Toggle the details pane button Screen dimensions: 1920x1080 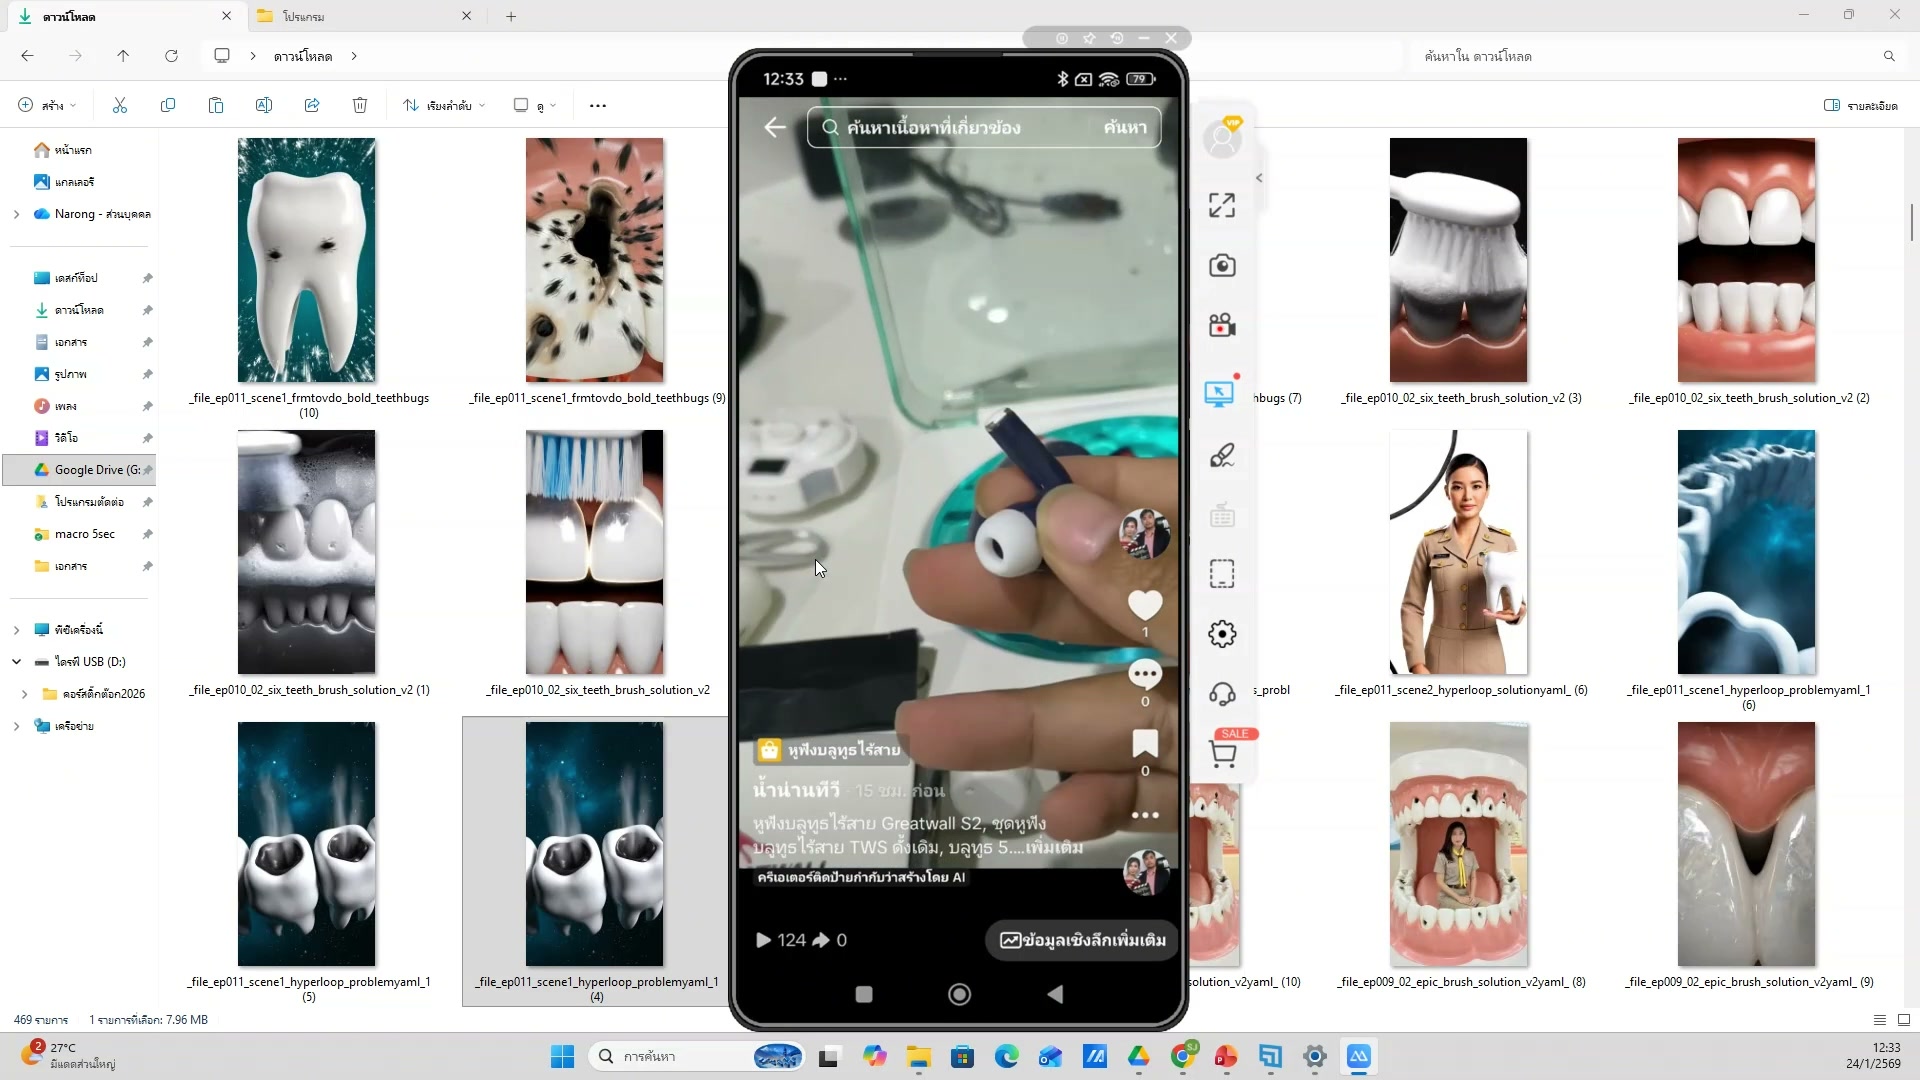point(1860,105)
